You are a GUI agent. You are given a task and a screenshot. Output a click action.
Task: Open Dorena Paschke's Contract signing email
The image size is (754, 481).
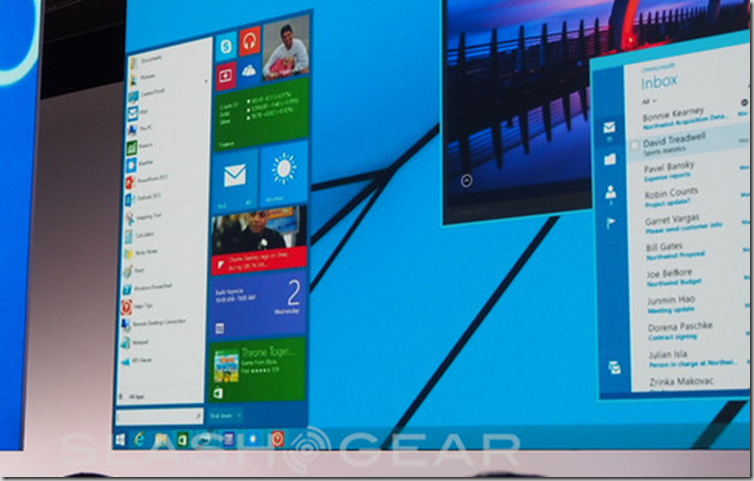692,331
